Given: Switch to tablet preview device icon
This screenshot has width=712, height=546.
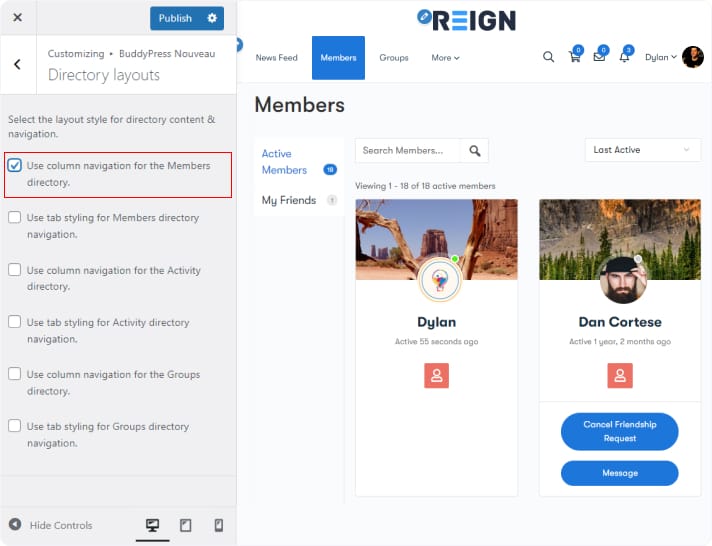Looking at the screenshot, I should click(185, 525).
